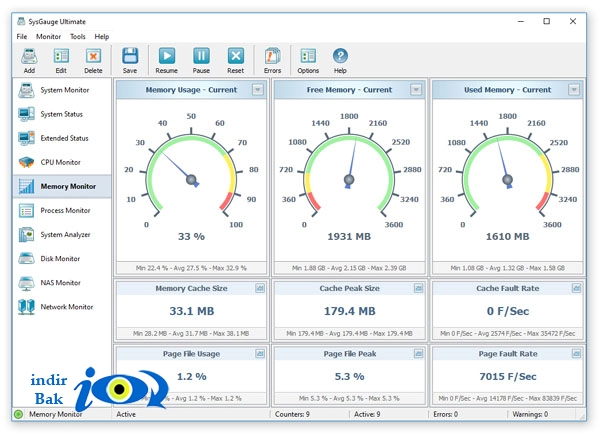Click the 179.4 MB cache peak value

(x=350, y=311)
